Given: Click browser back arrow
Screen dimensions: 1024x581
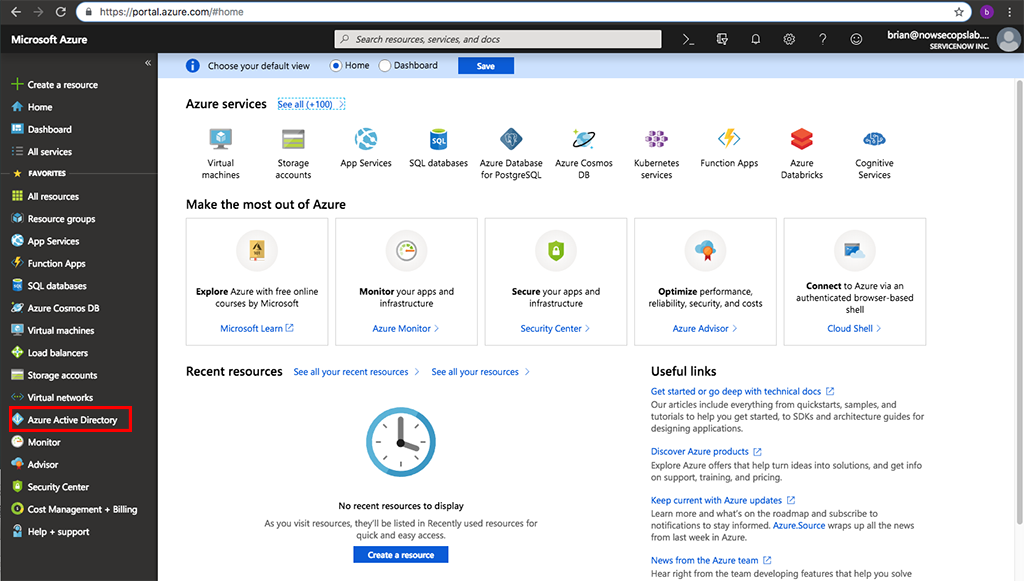Looking at the screenshot, I should tap(16, 12).
